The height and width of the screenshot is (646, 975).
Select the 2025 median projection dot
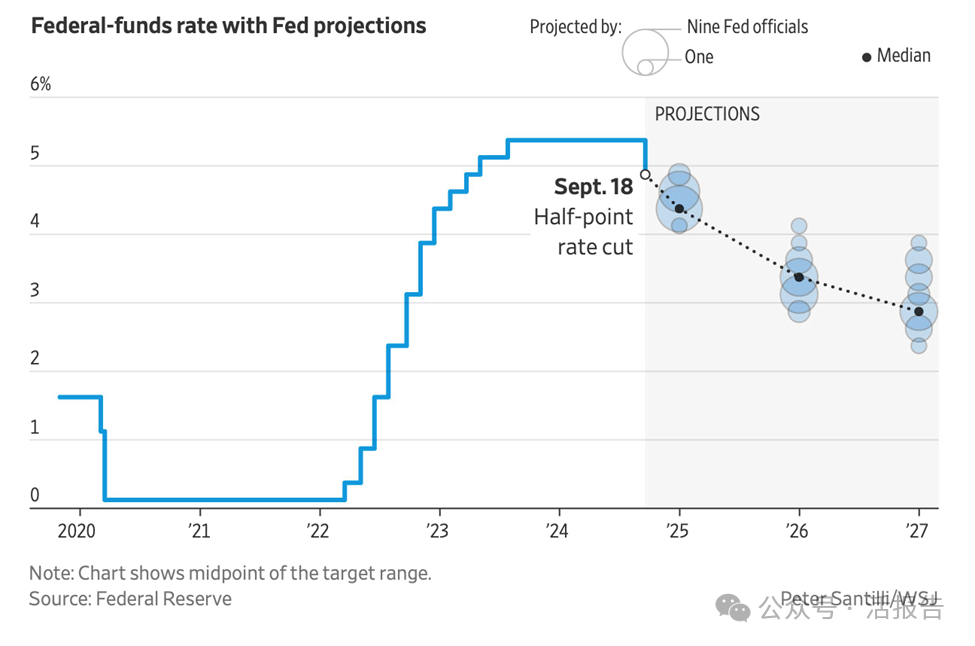(679, 209)
